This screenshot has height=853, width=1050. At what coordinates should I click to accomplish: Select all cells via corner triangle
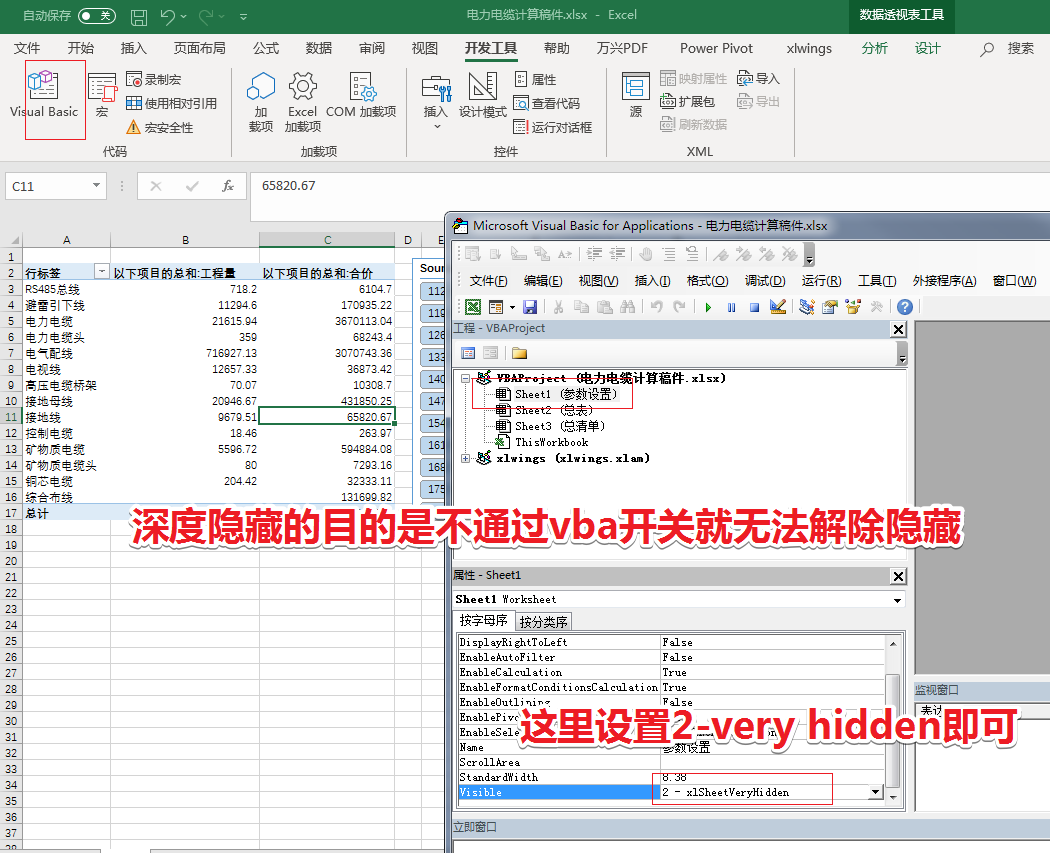point(12,240)
